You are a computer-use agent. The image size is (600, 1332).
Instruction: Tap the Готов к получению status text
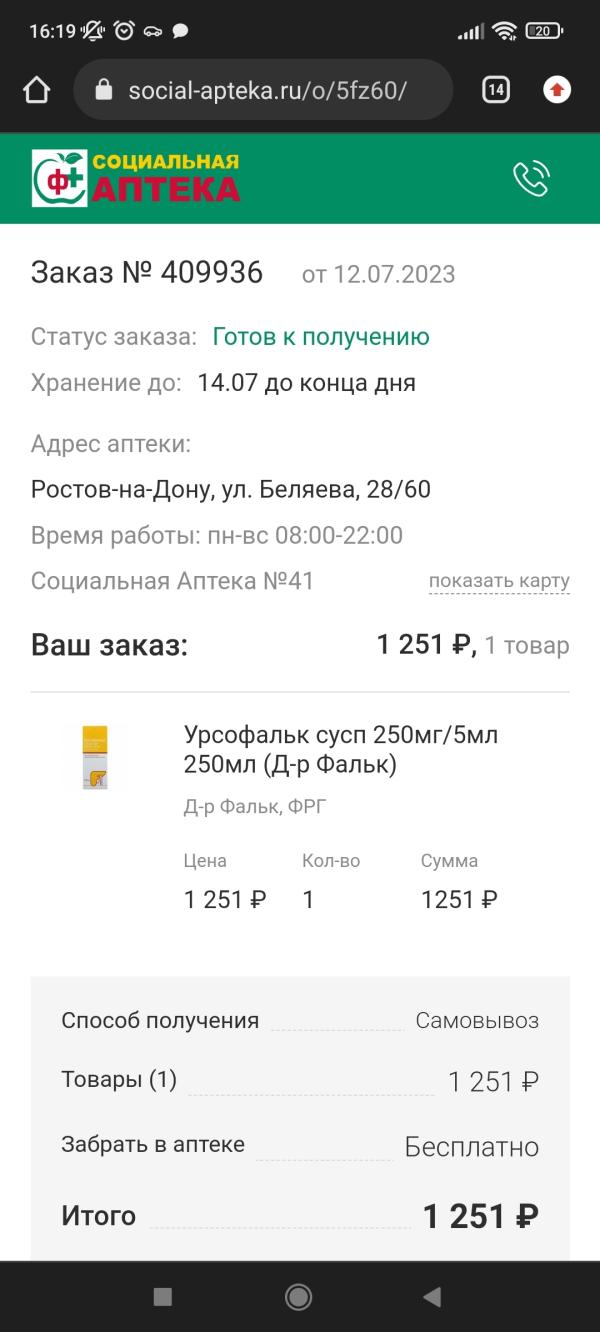pos(321,337)
